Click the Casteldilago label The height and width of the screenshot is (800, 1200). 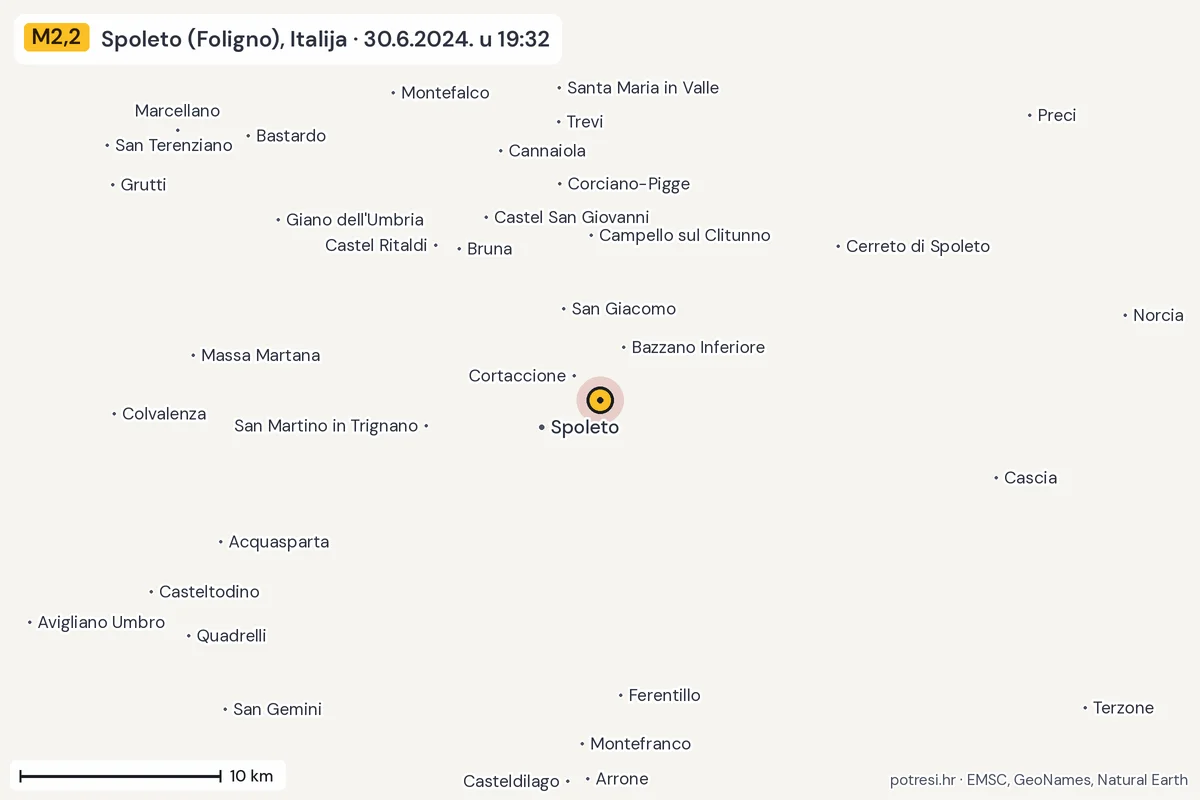pos(511,781)
